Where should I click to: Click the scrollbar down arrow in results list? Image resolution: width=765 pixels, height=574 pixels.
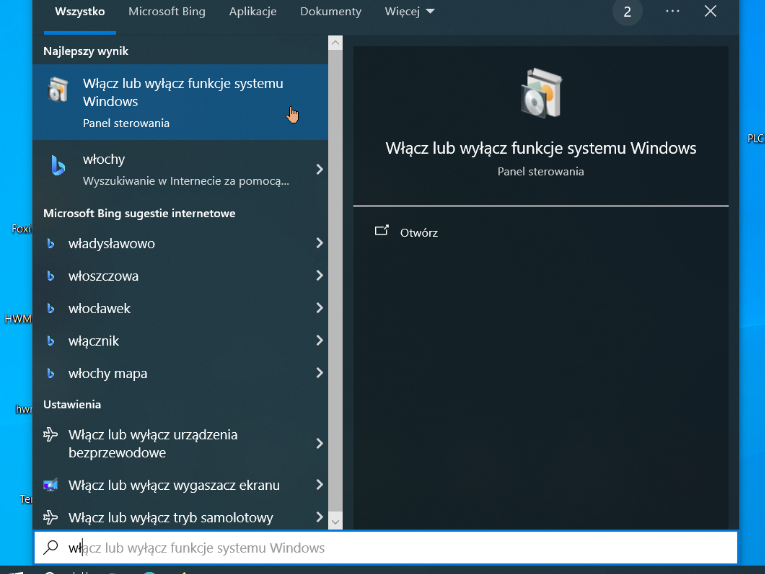click(x=335, y=521)
